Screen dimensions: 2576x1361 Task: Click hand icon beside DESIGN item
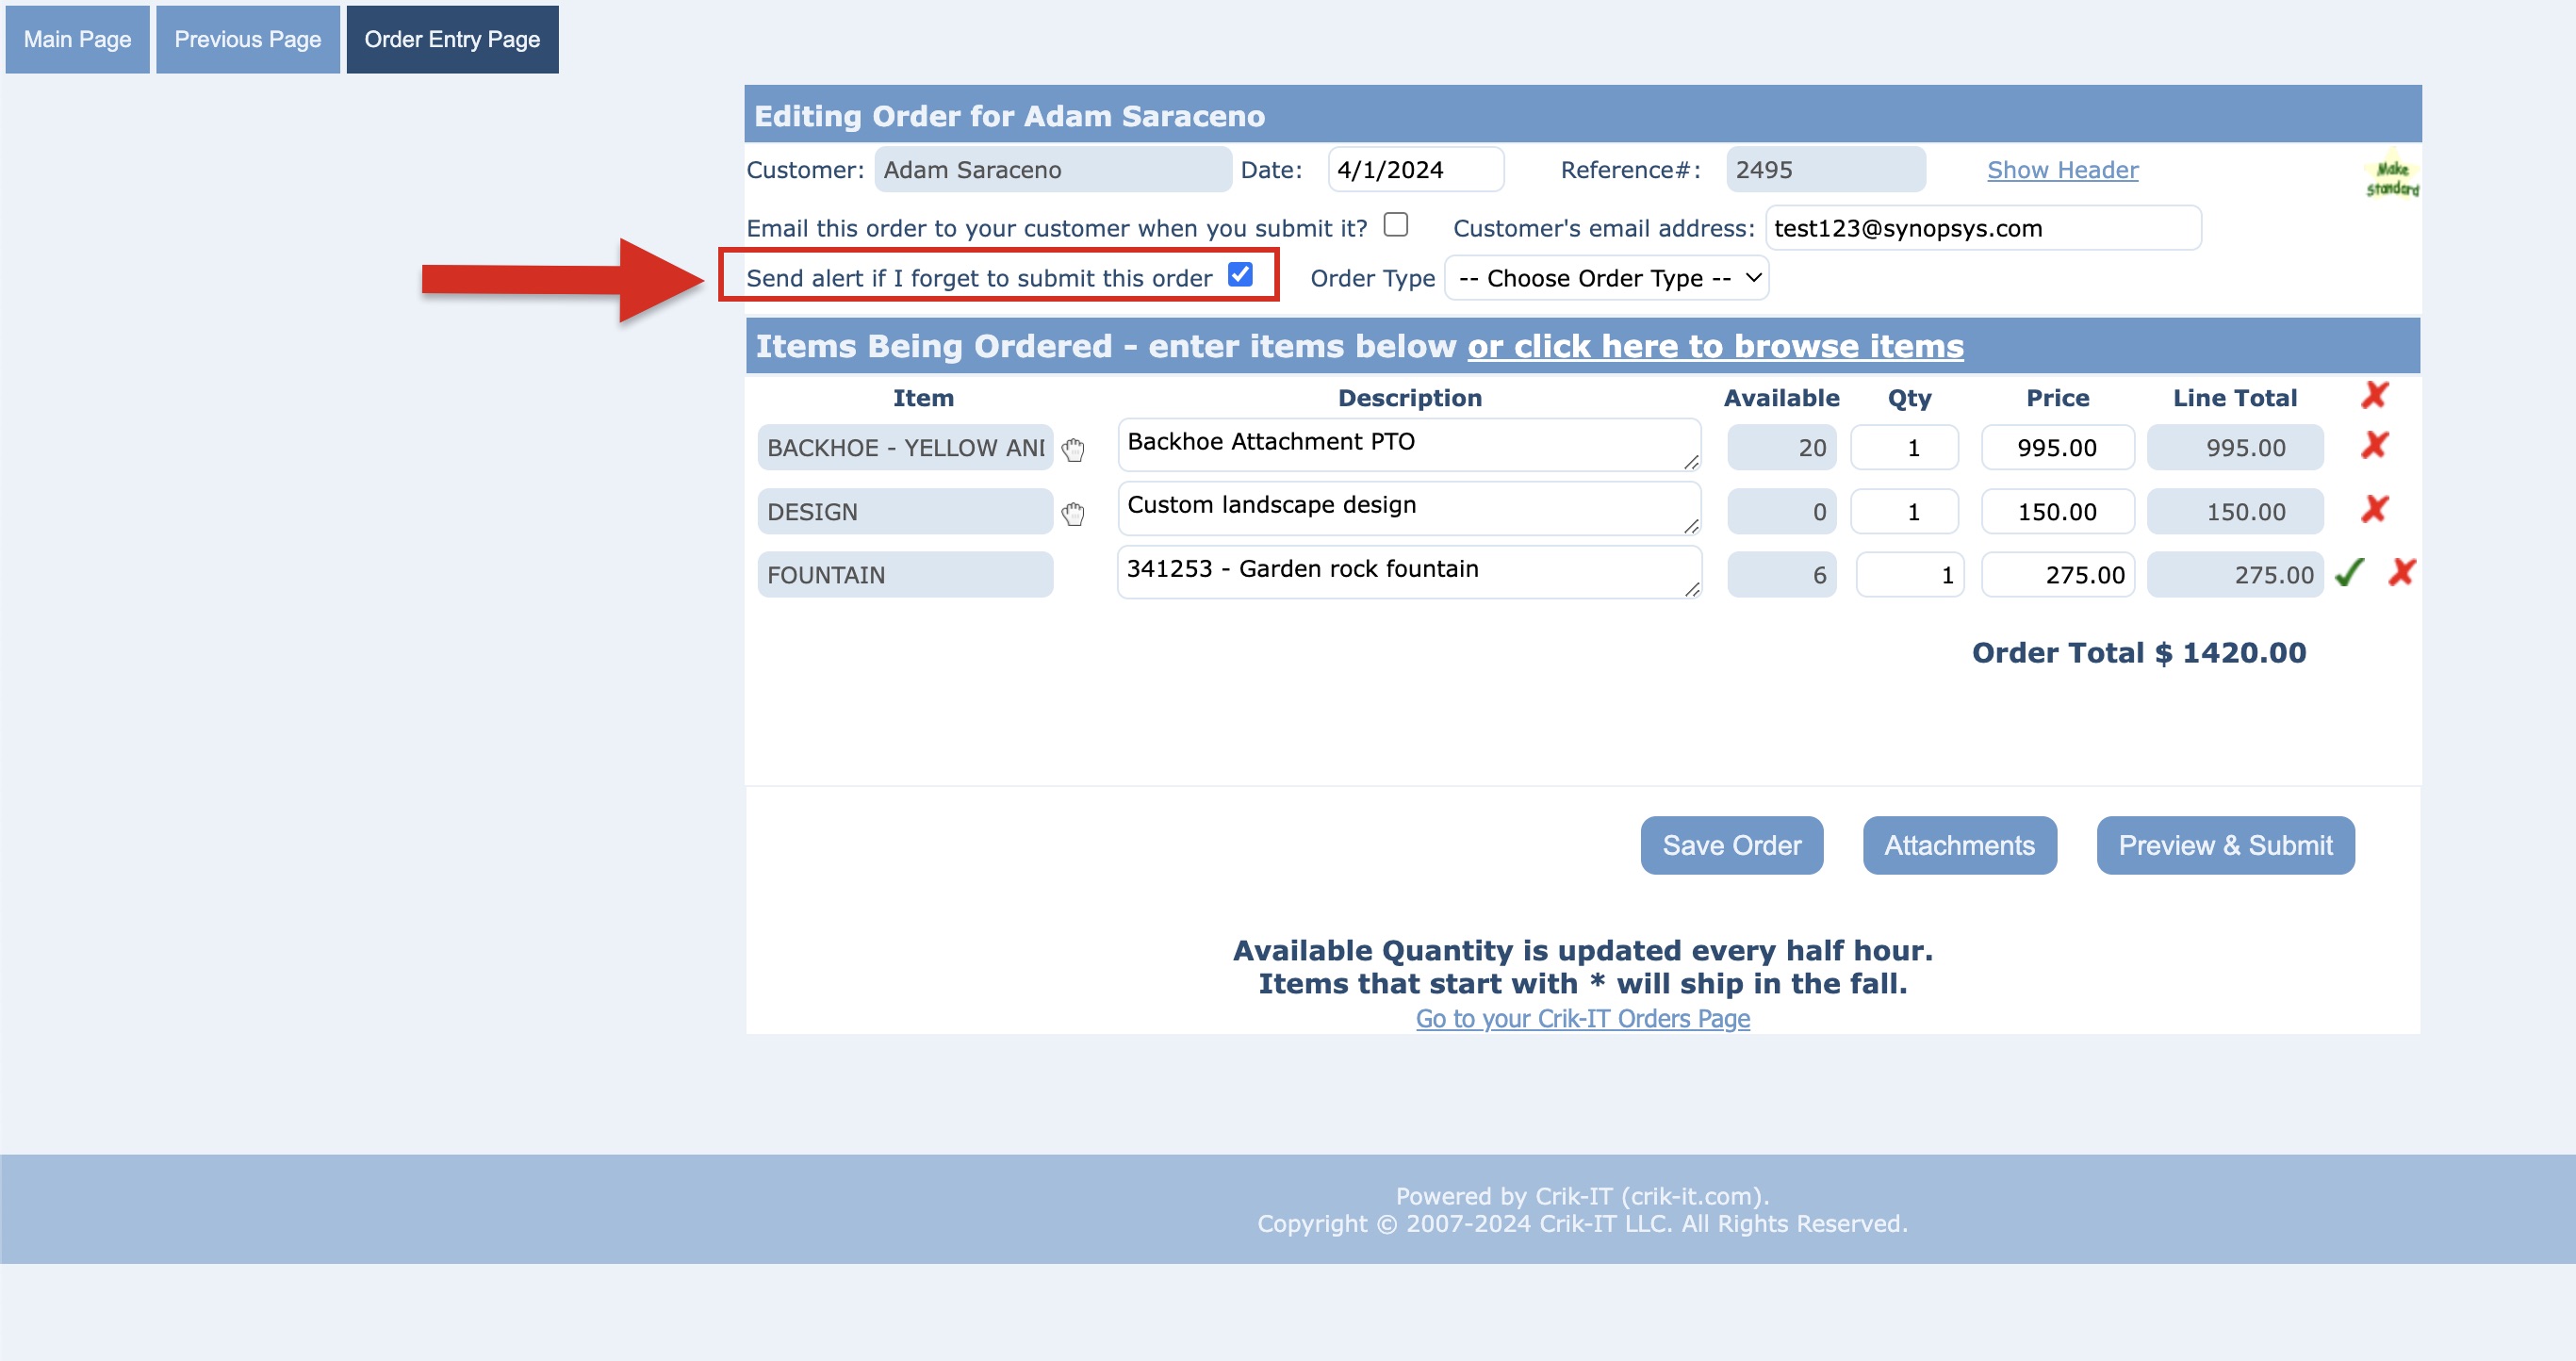tap(1073, 513)
